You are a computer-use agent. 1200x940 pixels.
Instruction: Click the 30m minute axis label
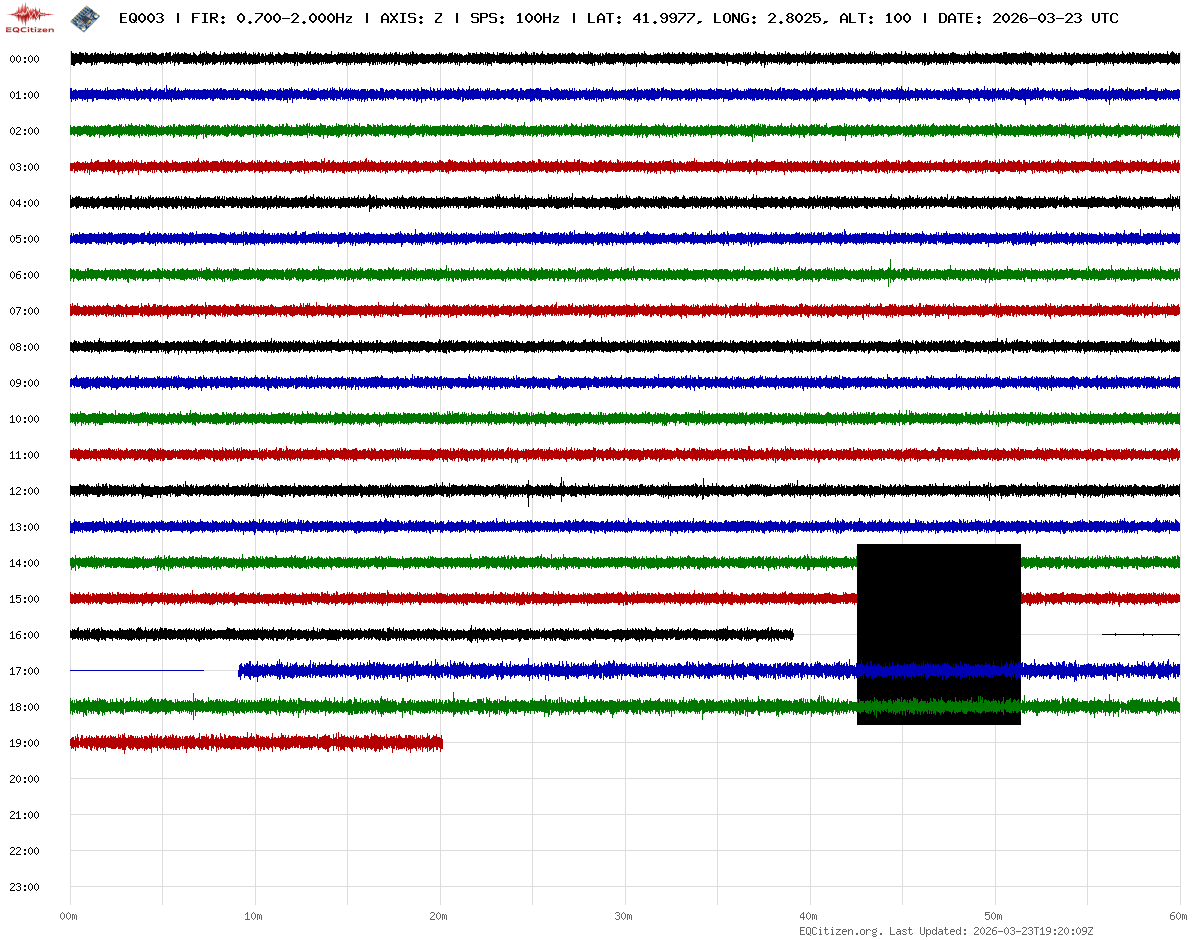click(623, 916)
